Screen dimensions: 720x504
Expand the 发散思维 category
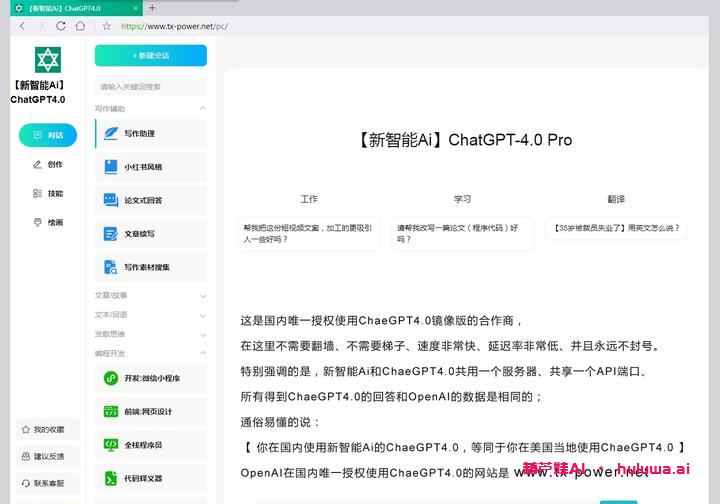click(x=202, y=335)
